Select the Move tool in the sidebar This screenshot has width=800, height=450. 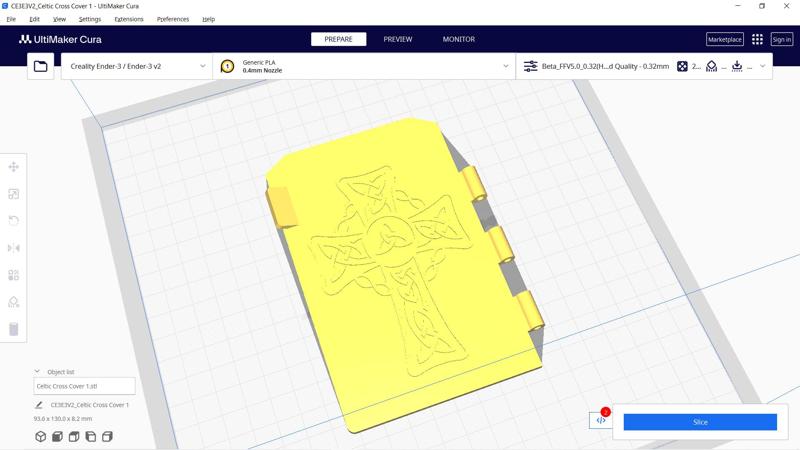14,167
